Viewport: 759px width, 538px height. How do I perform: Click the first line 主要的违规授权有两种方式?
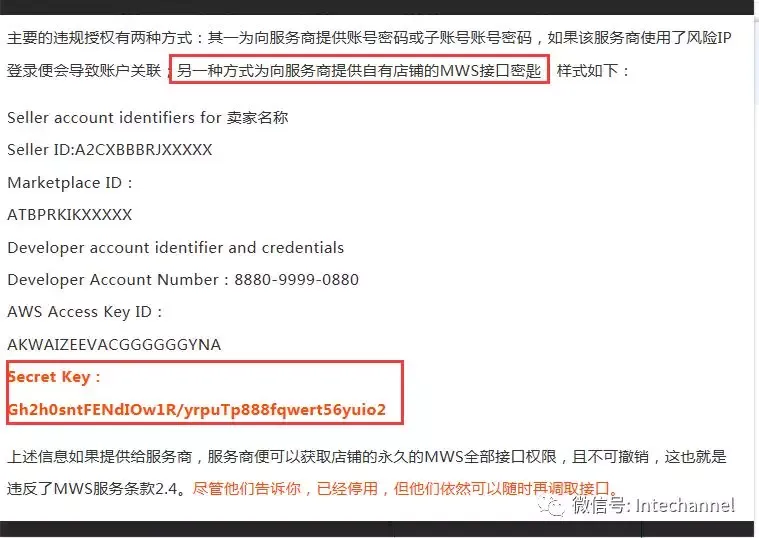point(99,38)
